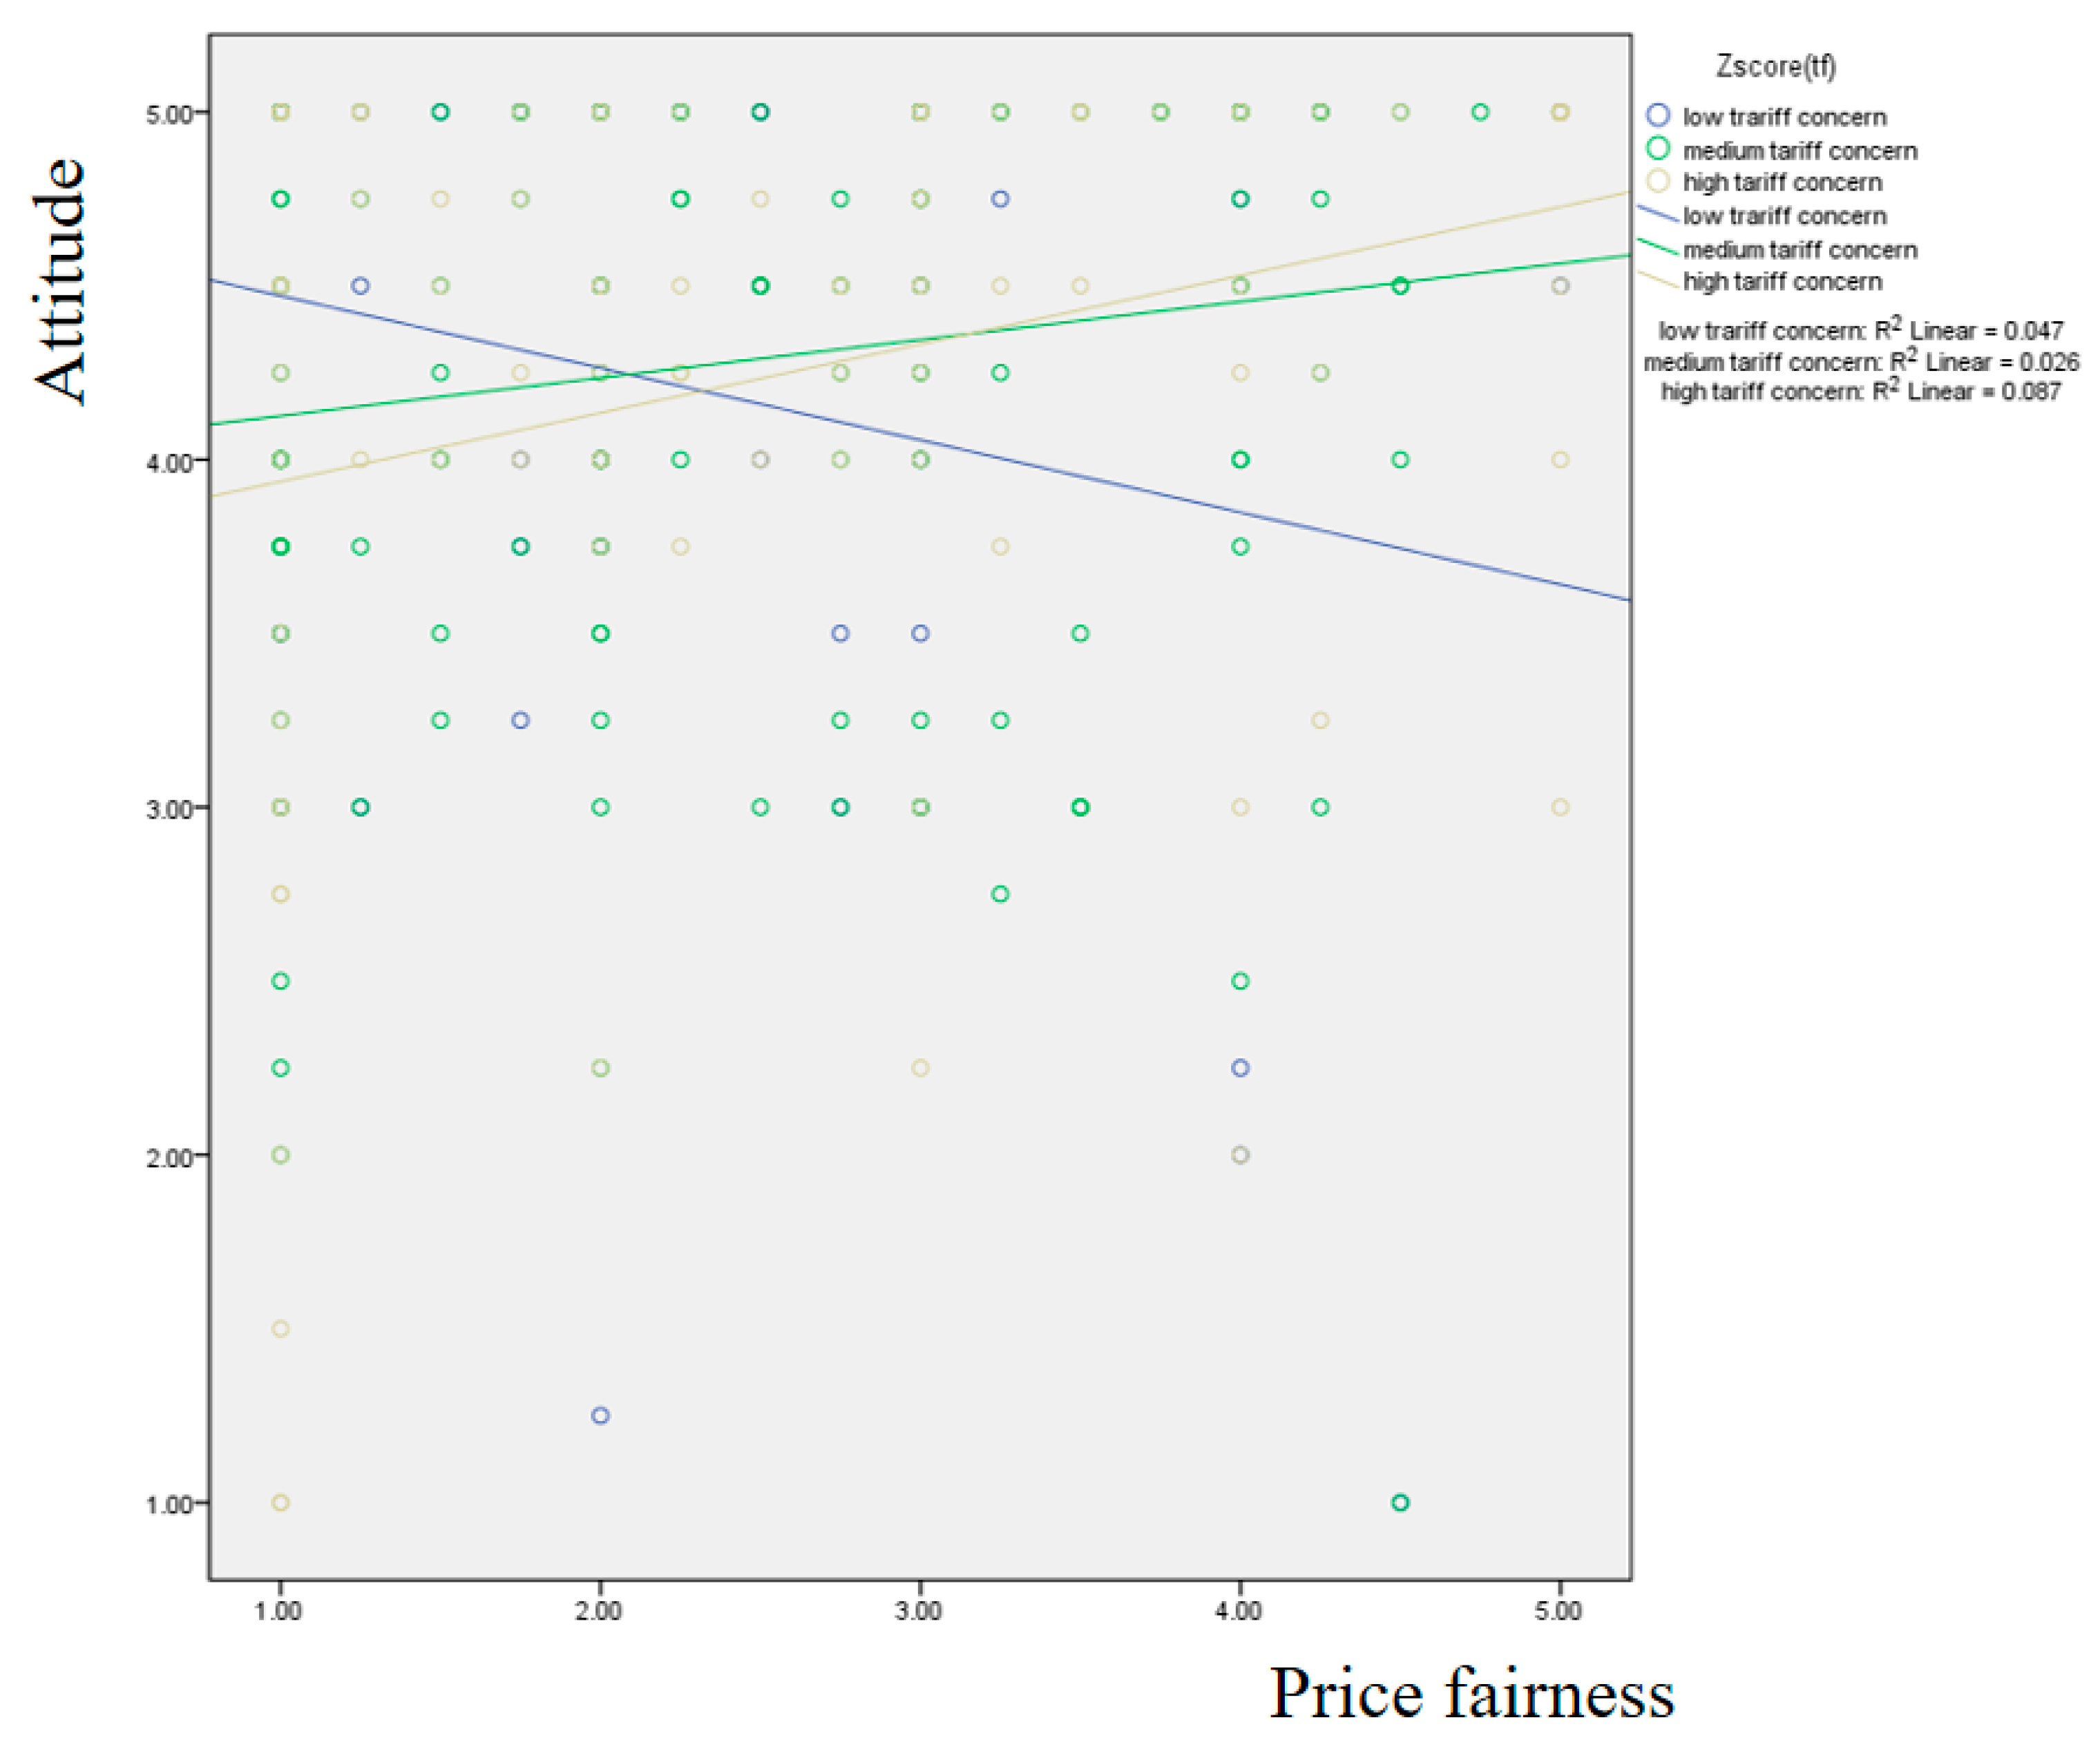Click the blue low trariff concern line swatch
Screen dimensions: 2100x1749
pyautogui.click(x=1657, y=213)
